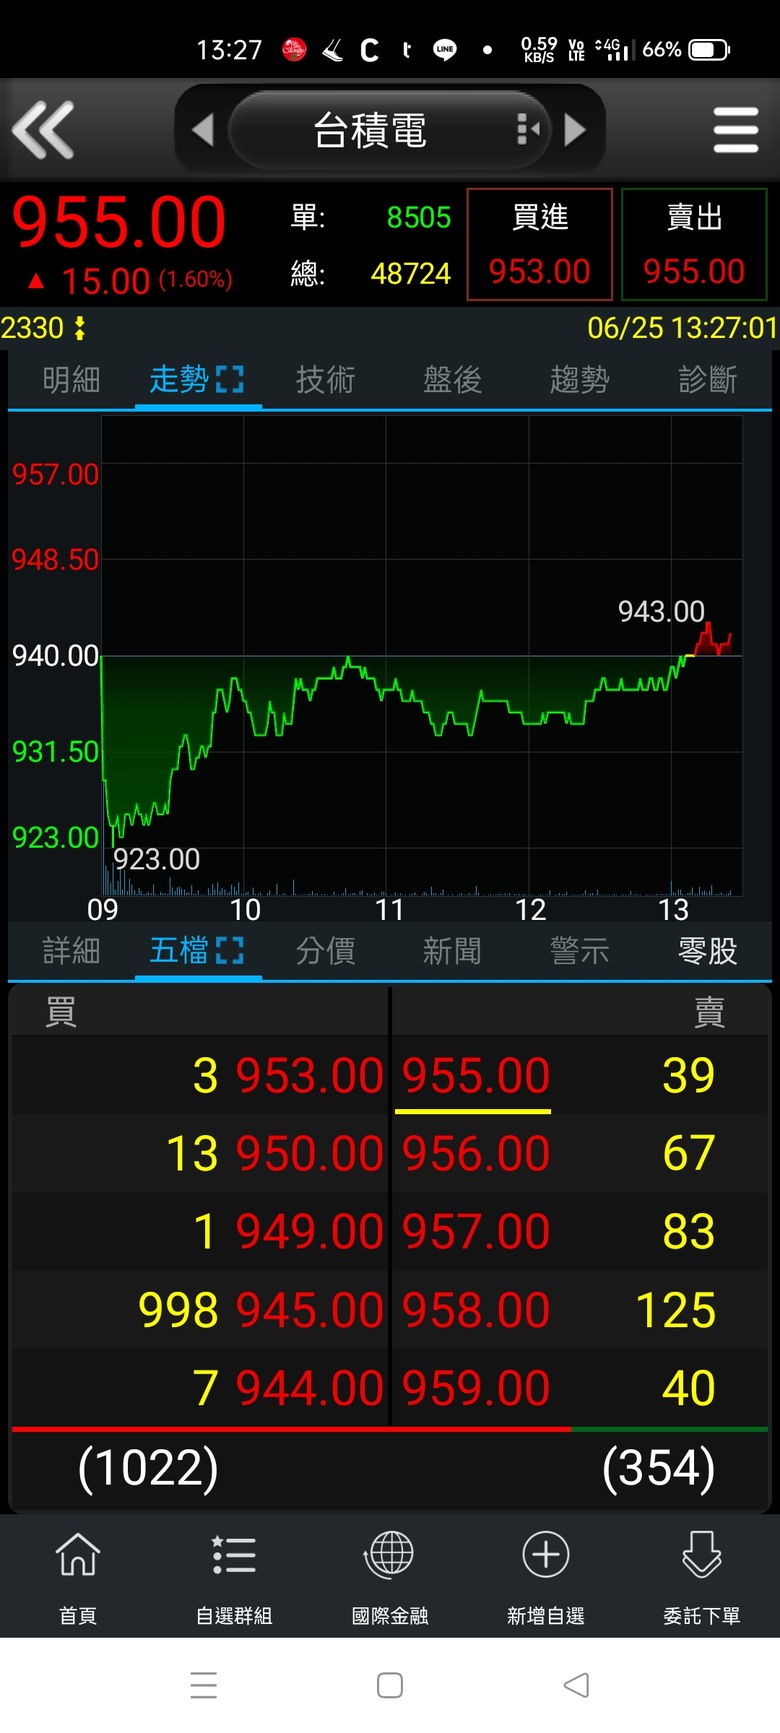This screenshot has width=780, height=1733.
Task: Tap the split-view icon beside 台積電
Action: click(528, 129)
